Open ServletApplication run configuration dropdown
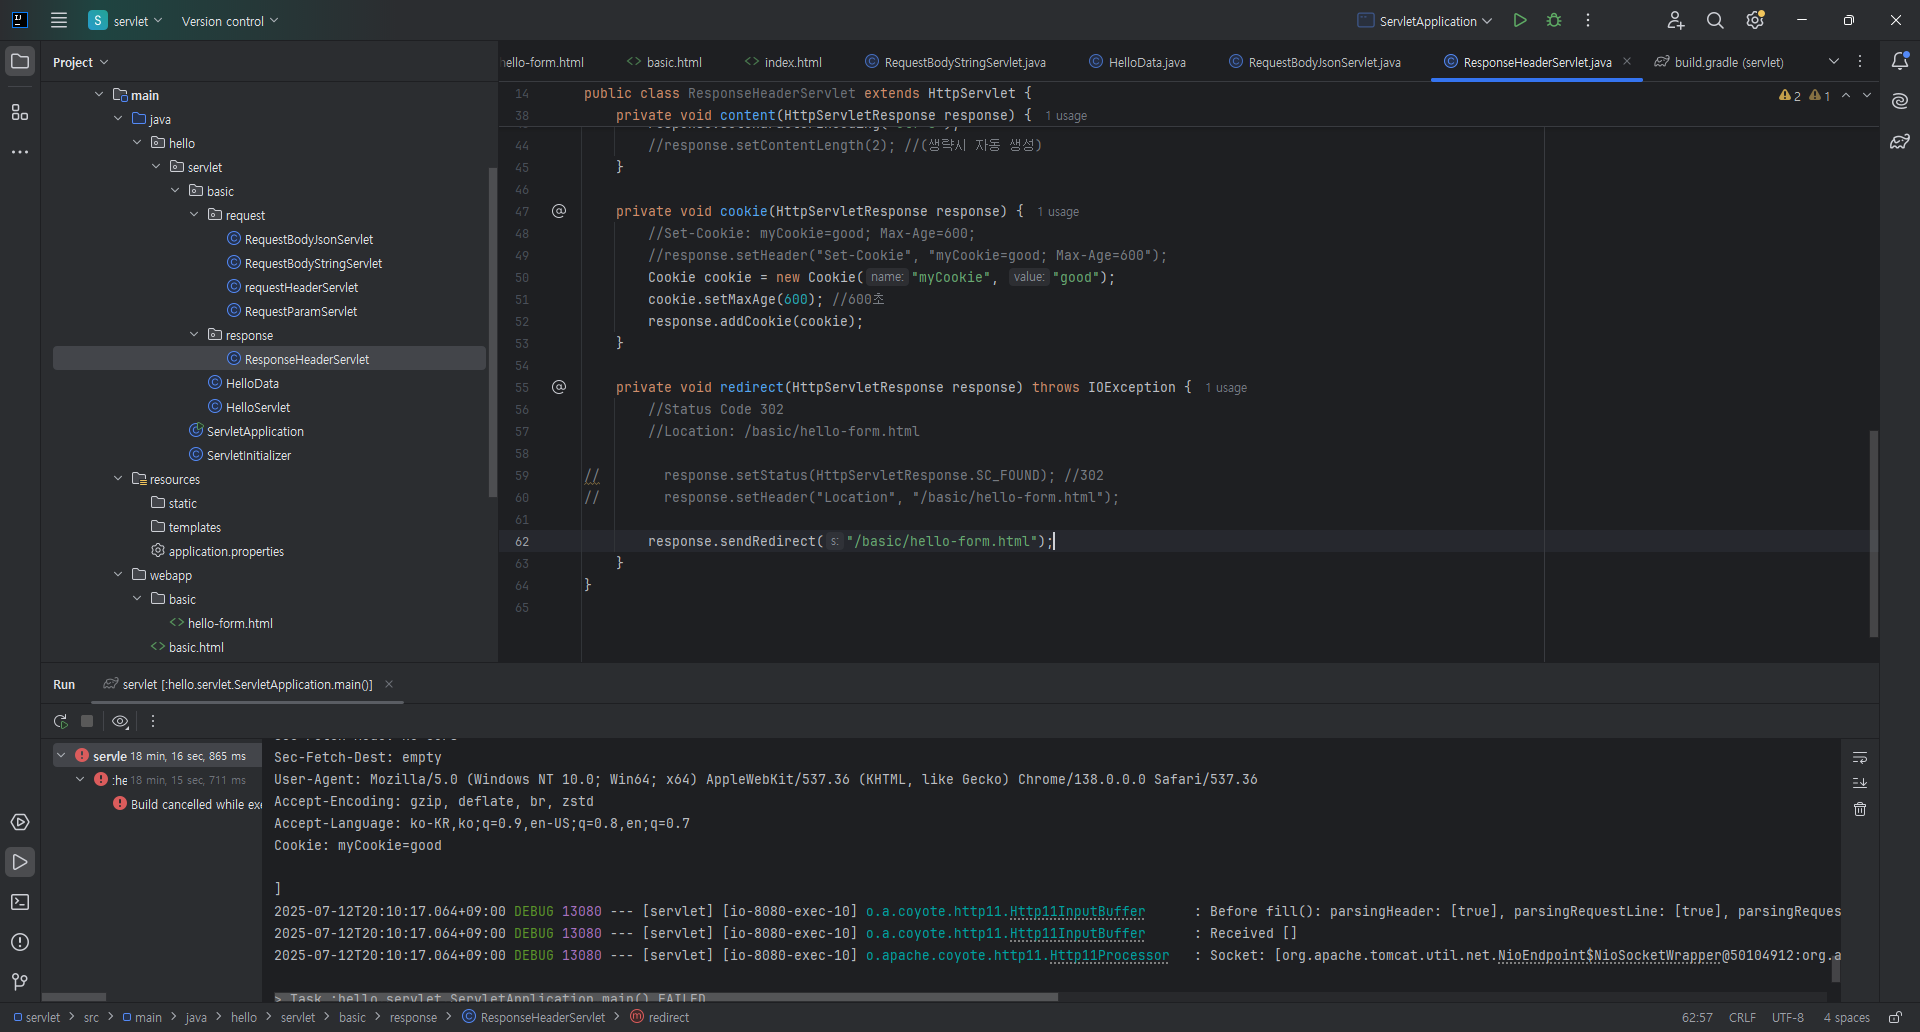Viewport: 1920px width, 1032px height. tap(1425, 20)
